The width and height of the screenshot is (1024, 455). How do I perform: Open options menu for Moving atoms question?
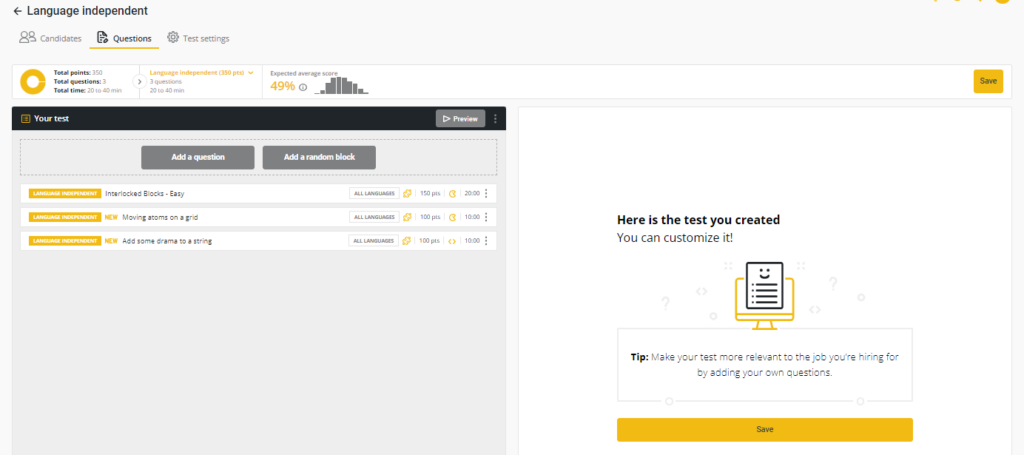pos(486,217)
